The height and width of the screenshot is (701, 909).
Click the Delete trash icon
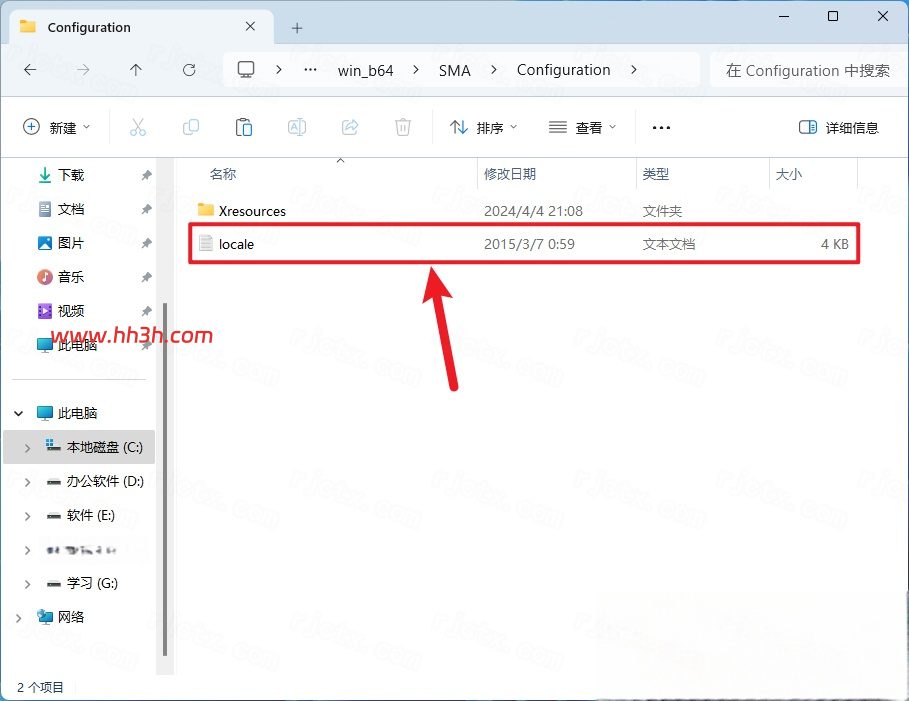403,127
